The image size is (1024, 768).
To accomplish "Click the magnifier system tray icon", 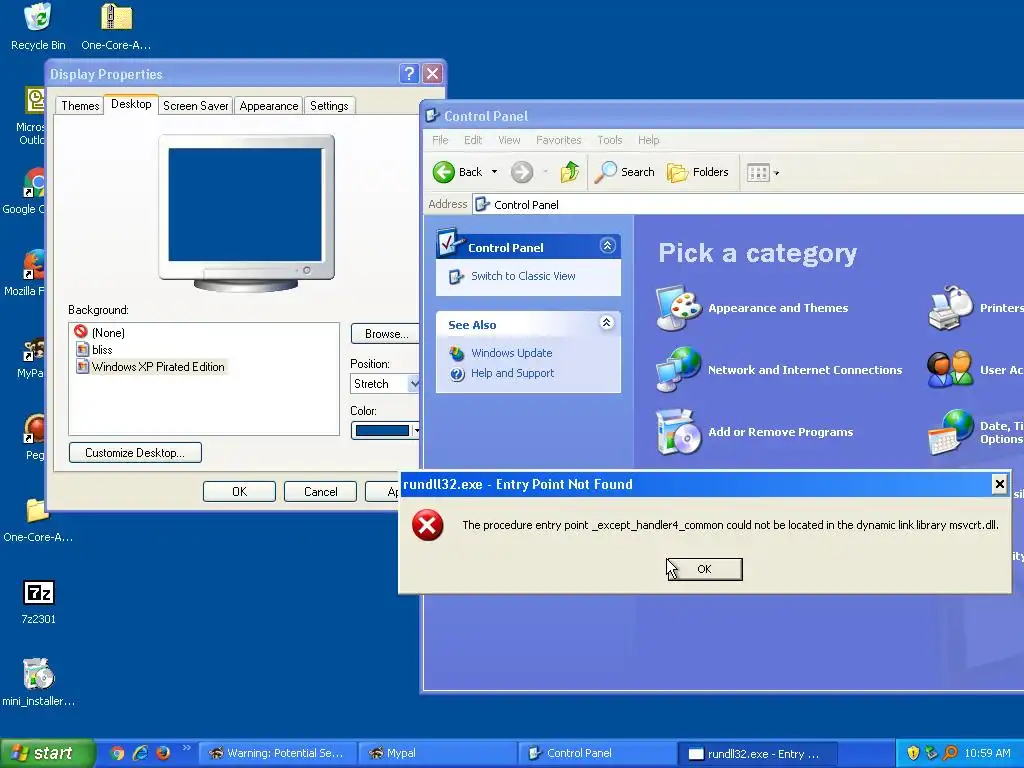I will 950,753.
